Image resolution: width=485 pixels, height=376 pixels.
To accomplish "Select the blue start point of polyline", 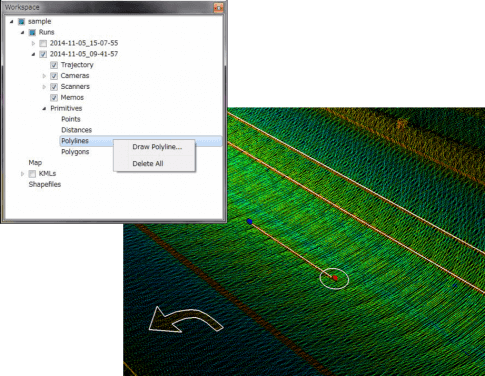I will coord(249,221).
